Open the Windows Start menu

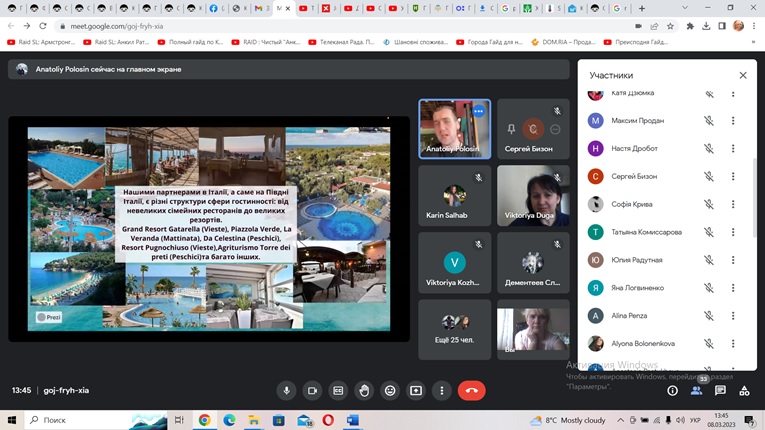pyautogui.click(x=12, y=420)
